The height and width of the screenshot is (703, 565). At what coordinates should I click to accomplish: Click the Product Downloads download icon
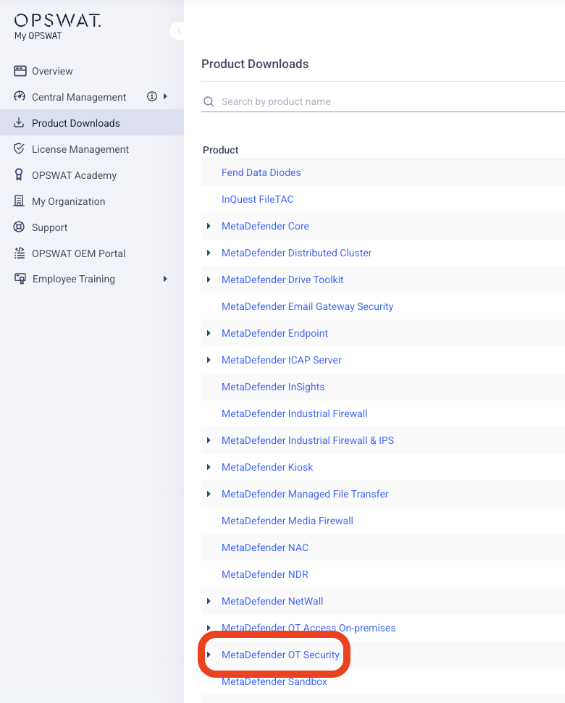(19, 122)
